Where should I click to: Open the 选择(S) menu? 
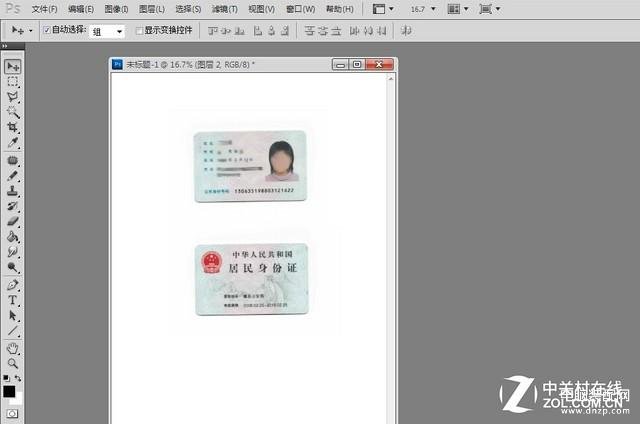click(x=188, y=9)
